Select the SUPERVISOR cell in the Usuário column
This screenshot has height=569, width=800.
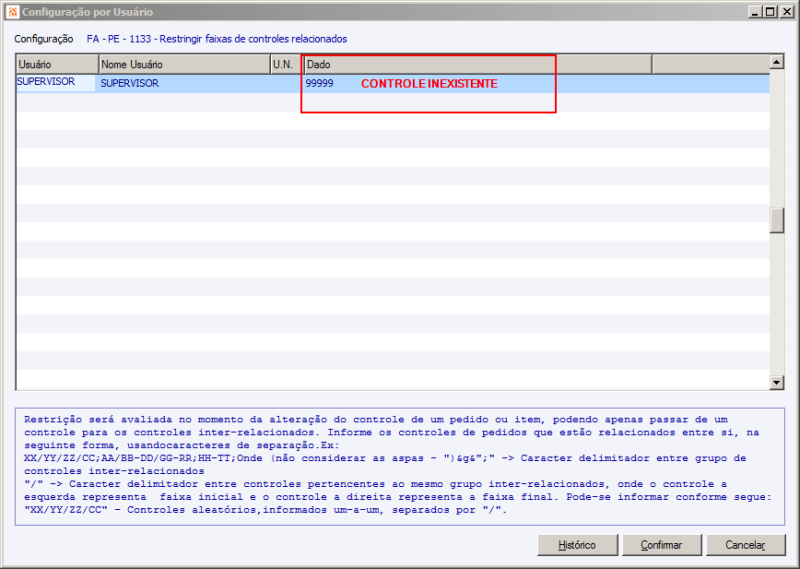tap(56, 83)
